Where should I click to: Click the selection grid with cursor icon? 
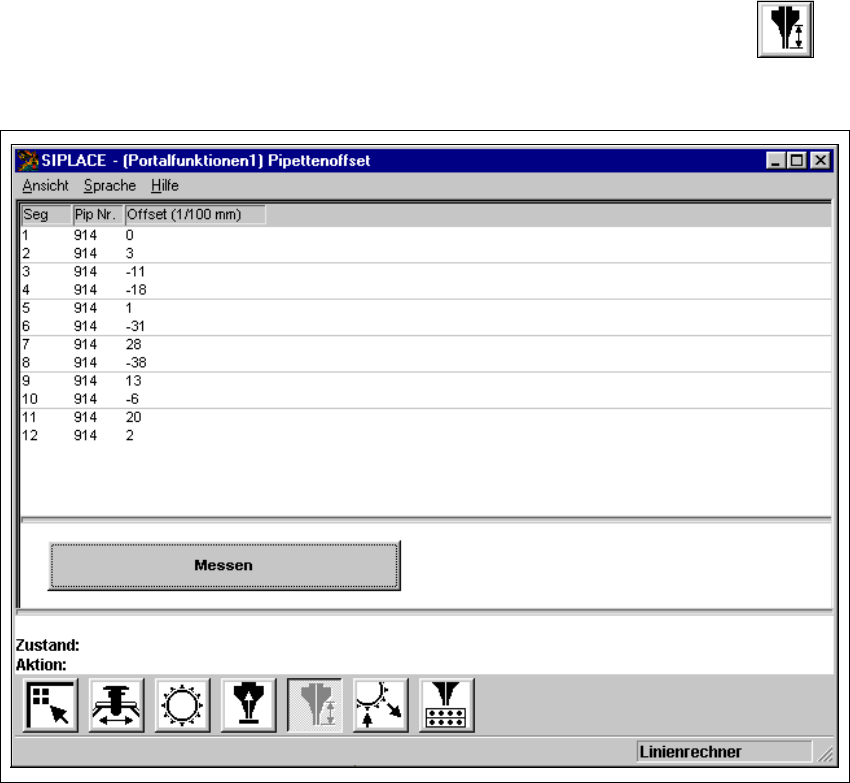click(x=51, y=705)
